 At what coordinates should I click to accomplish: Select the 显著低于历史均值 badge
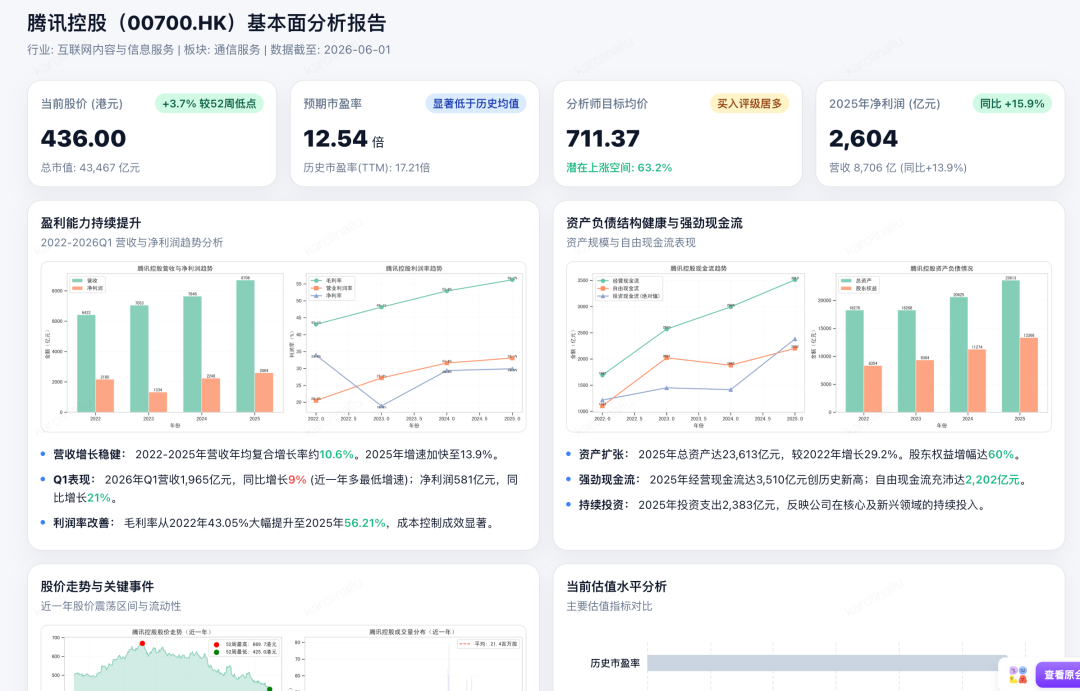click(476, 103)
